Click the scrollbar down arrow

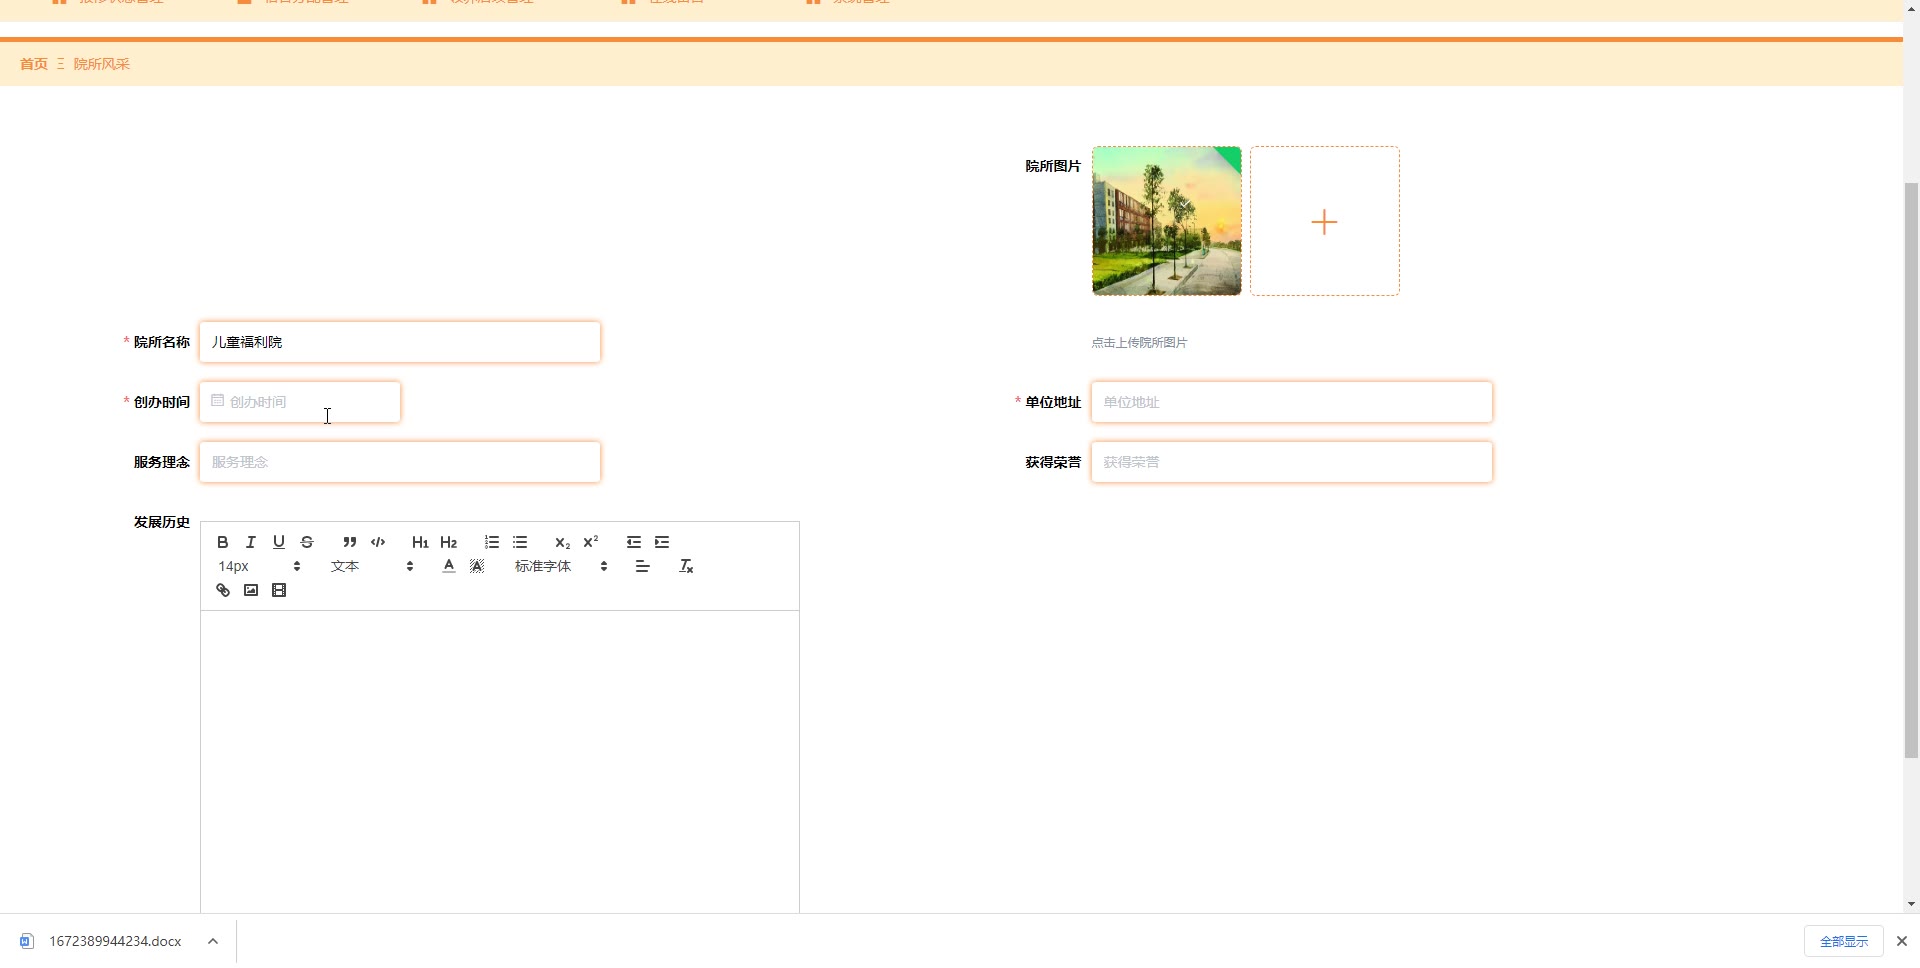coord(1911,904)
